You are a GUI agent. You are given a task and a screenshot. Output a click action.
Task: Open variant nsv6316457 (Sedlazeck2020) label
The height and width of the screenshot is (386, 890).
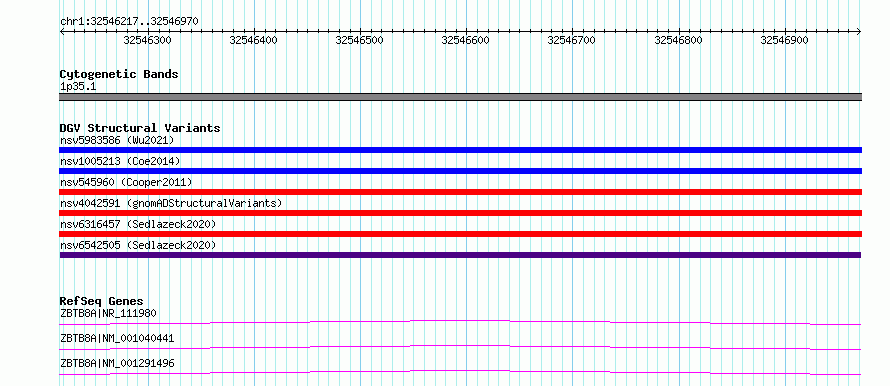point(138,224)
